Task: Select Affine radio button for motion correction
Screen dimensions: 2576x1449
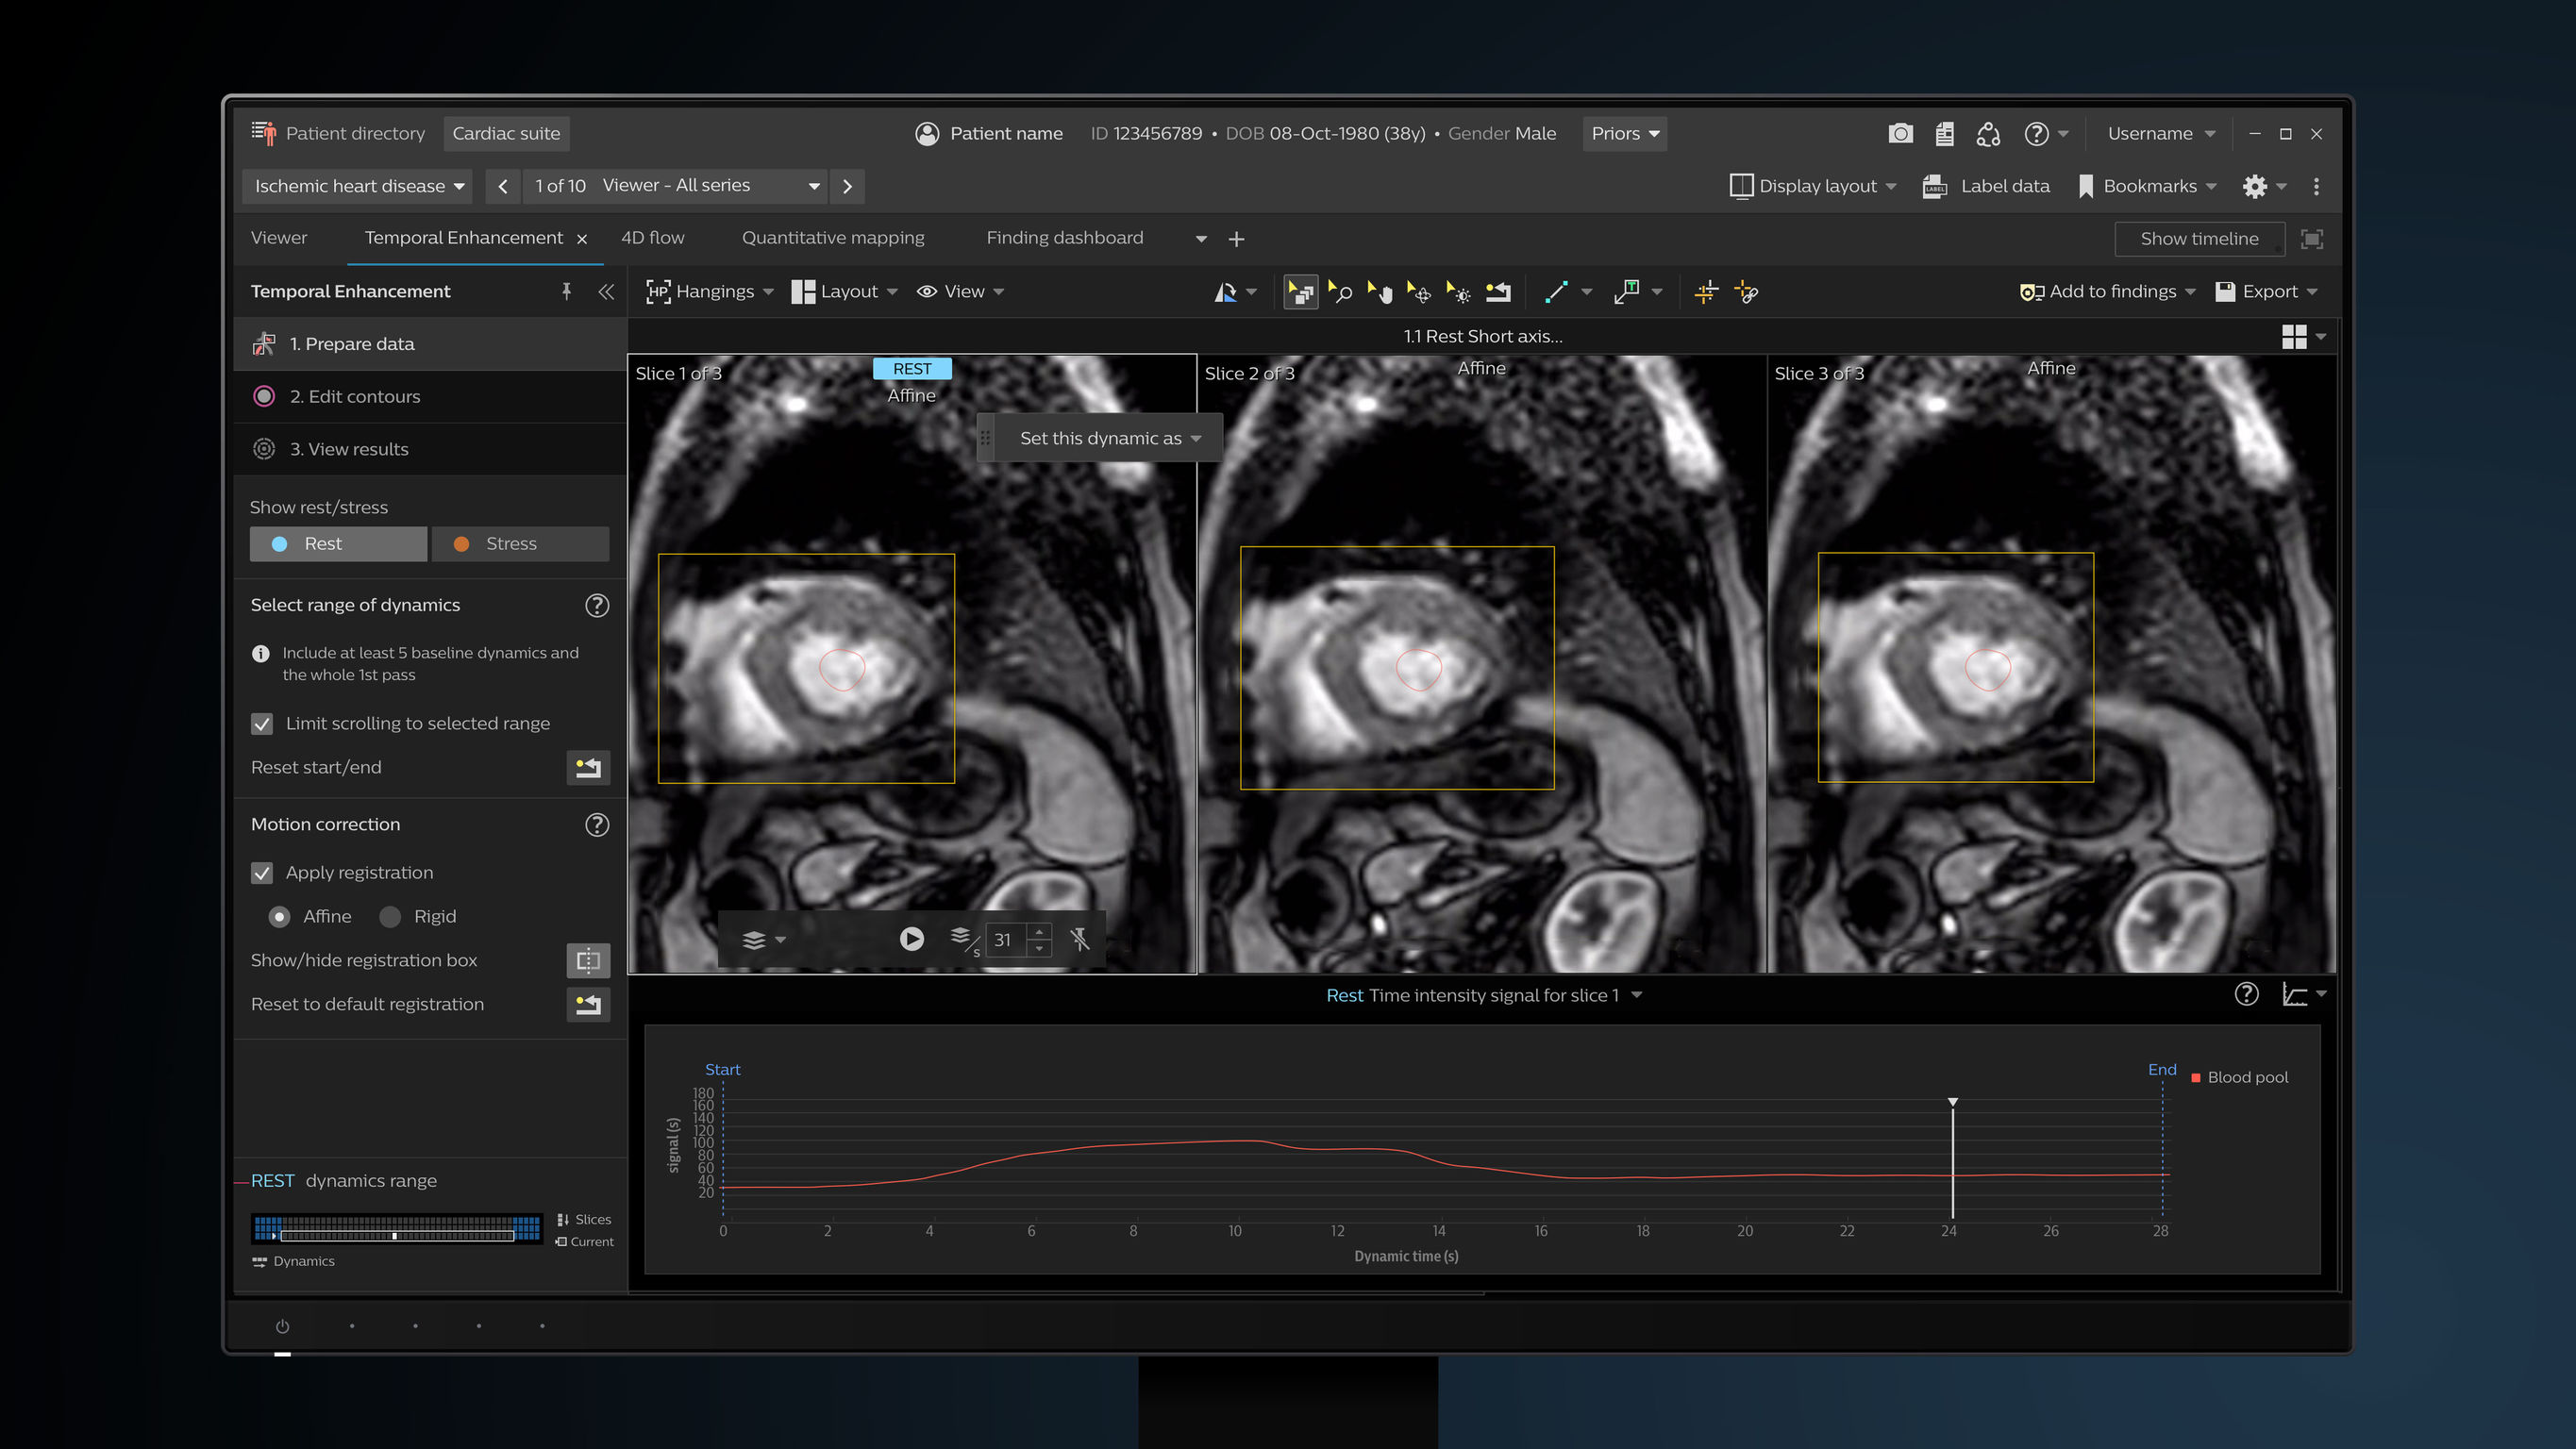Action: coord(279,916)
